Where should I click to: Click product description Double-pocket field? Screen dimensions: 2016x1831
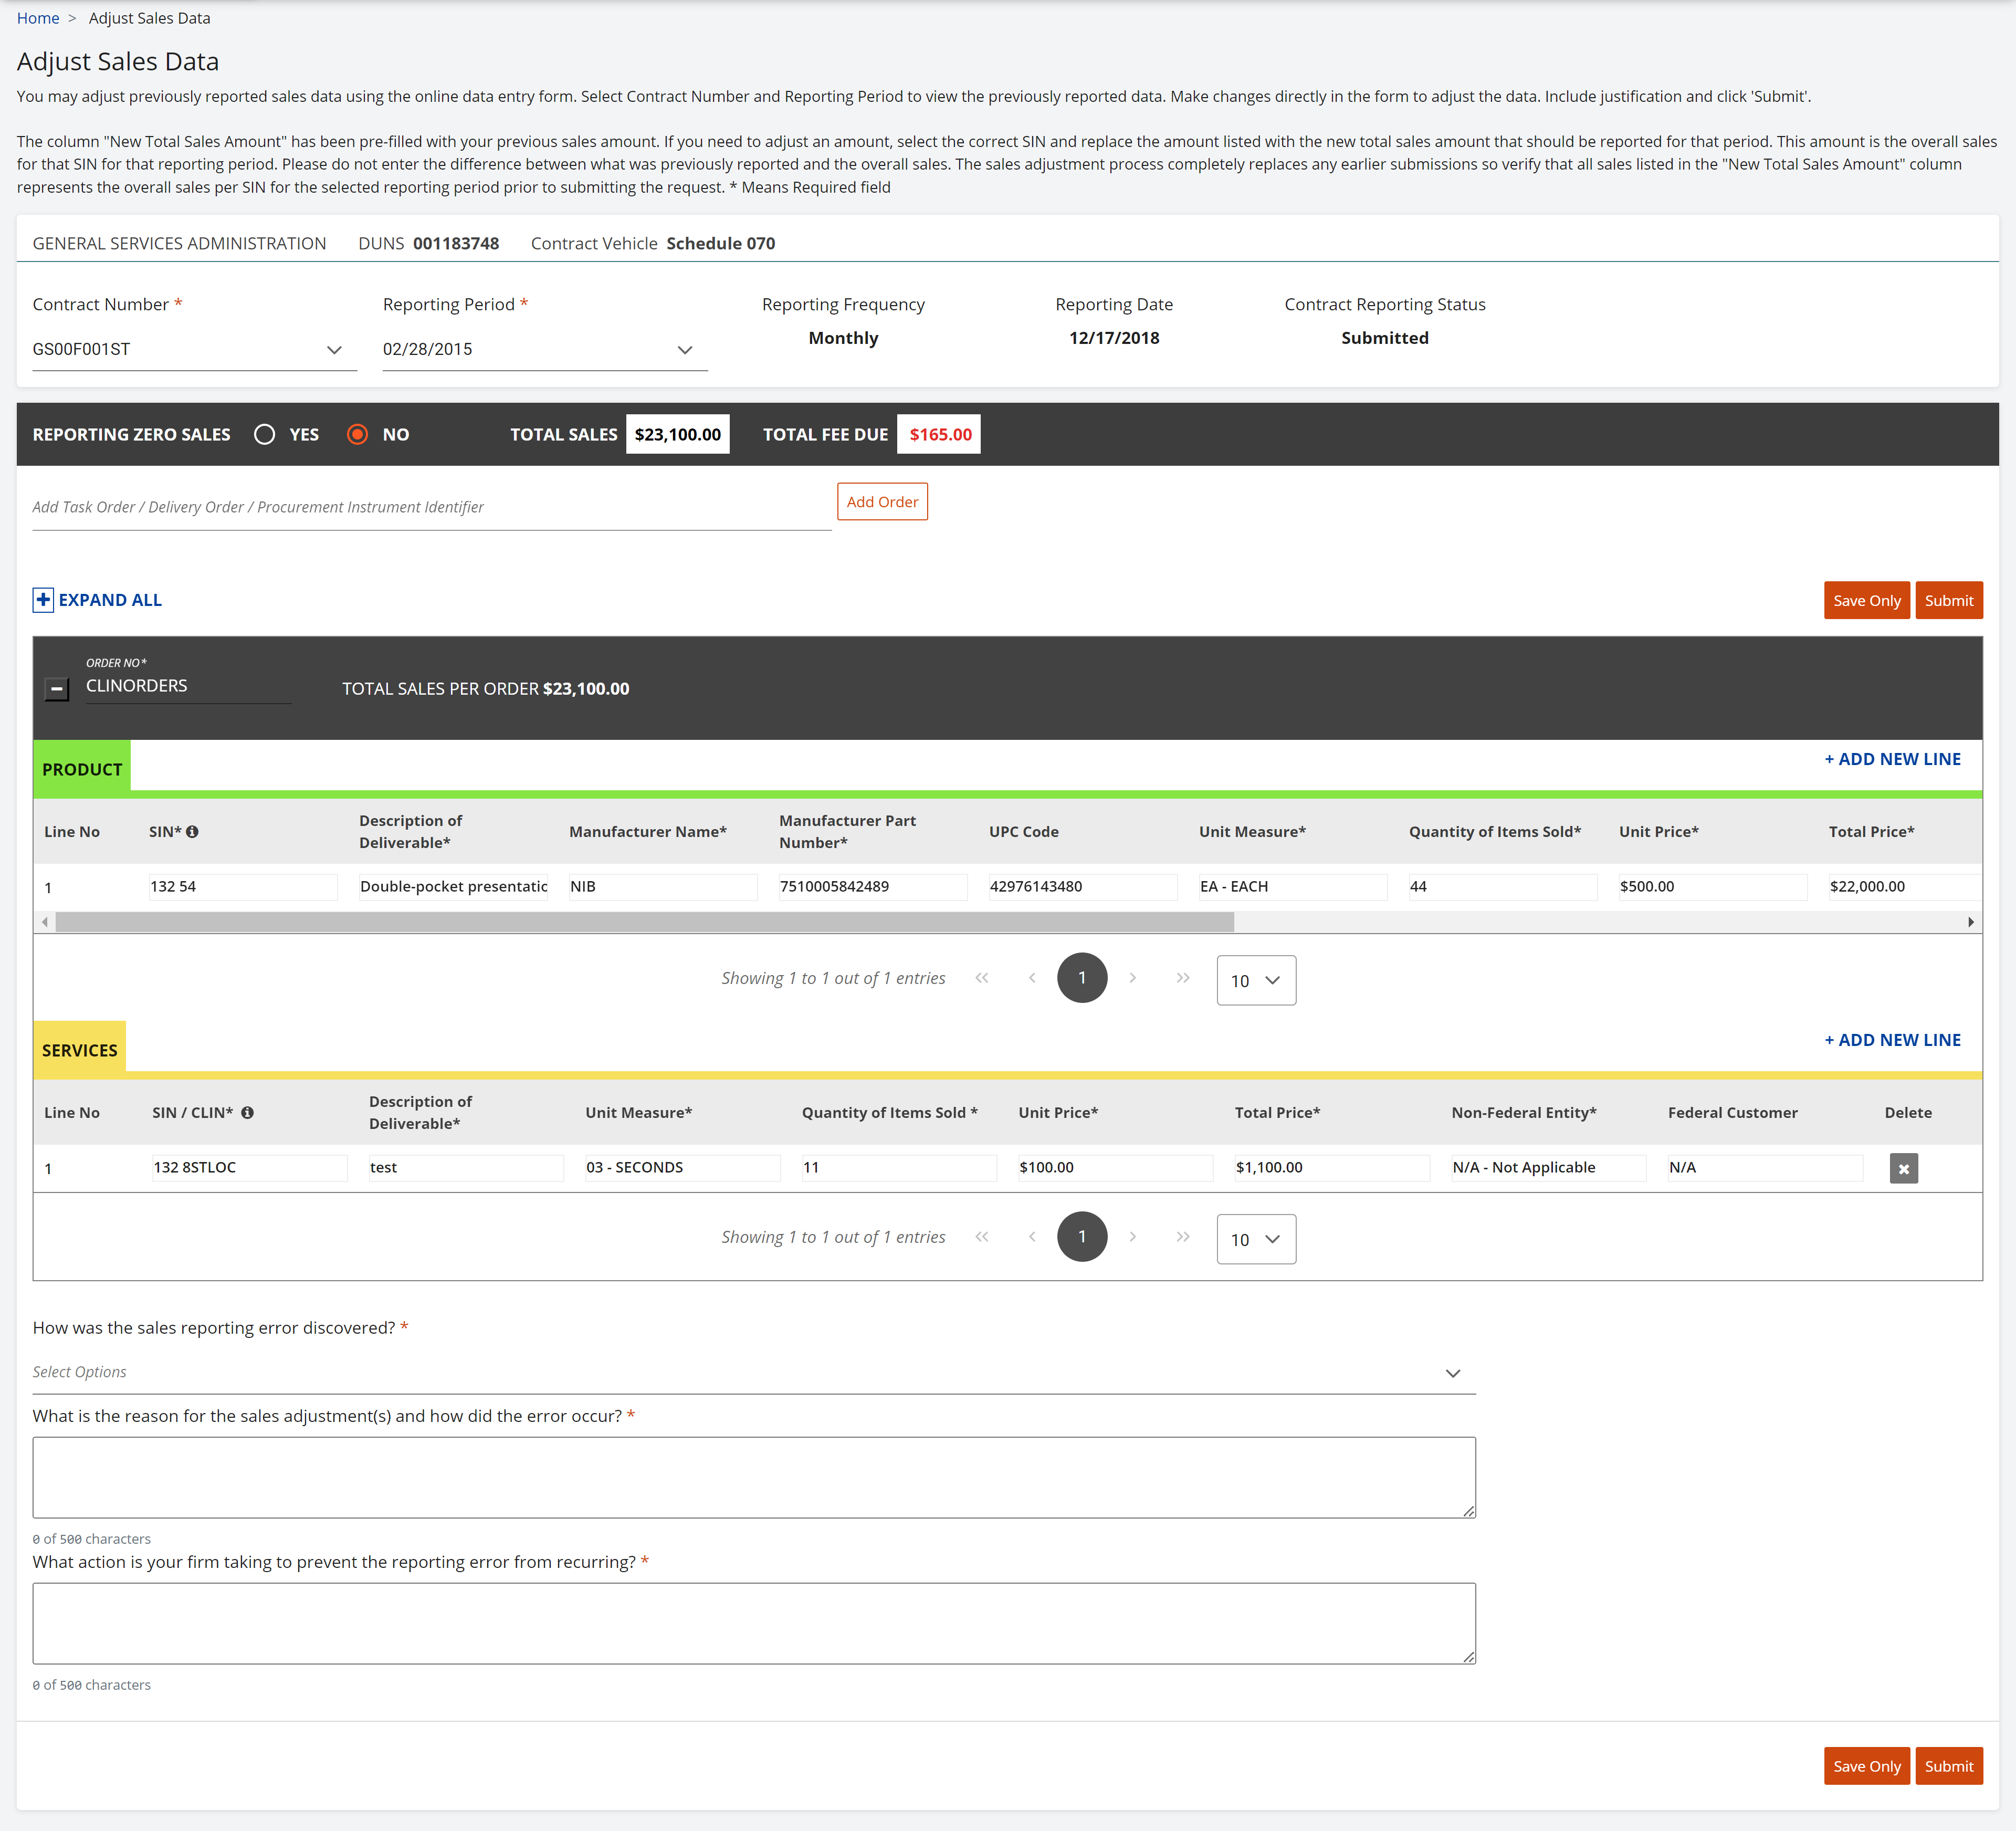click(x=453, y=887)
